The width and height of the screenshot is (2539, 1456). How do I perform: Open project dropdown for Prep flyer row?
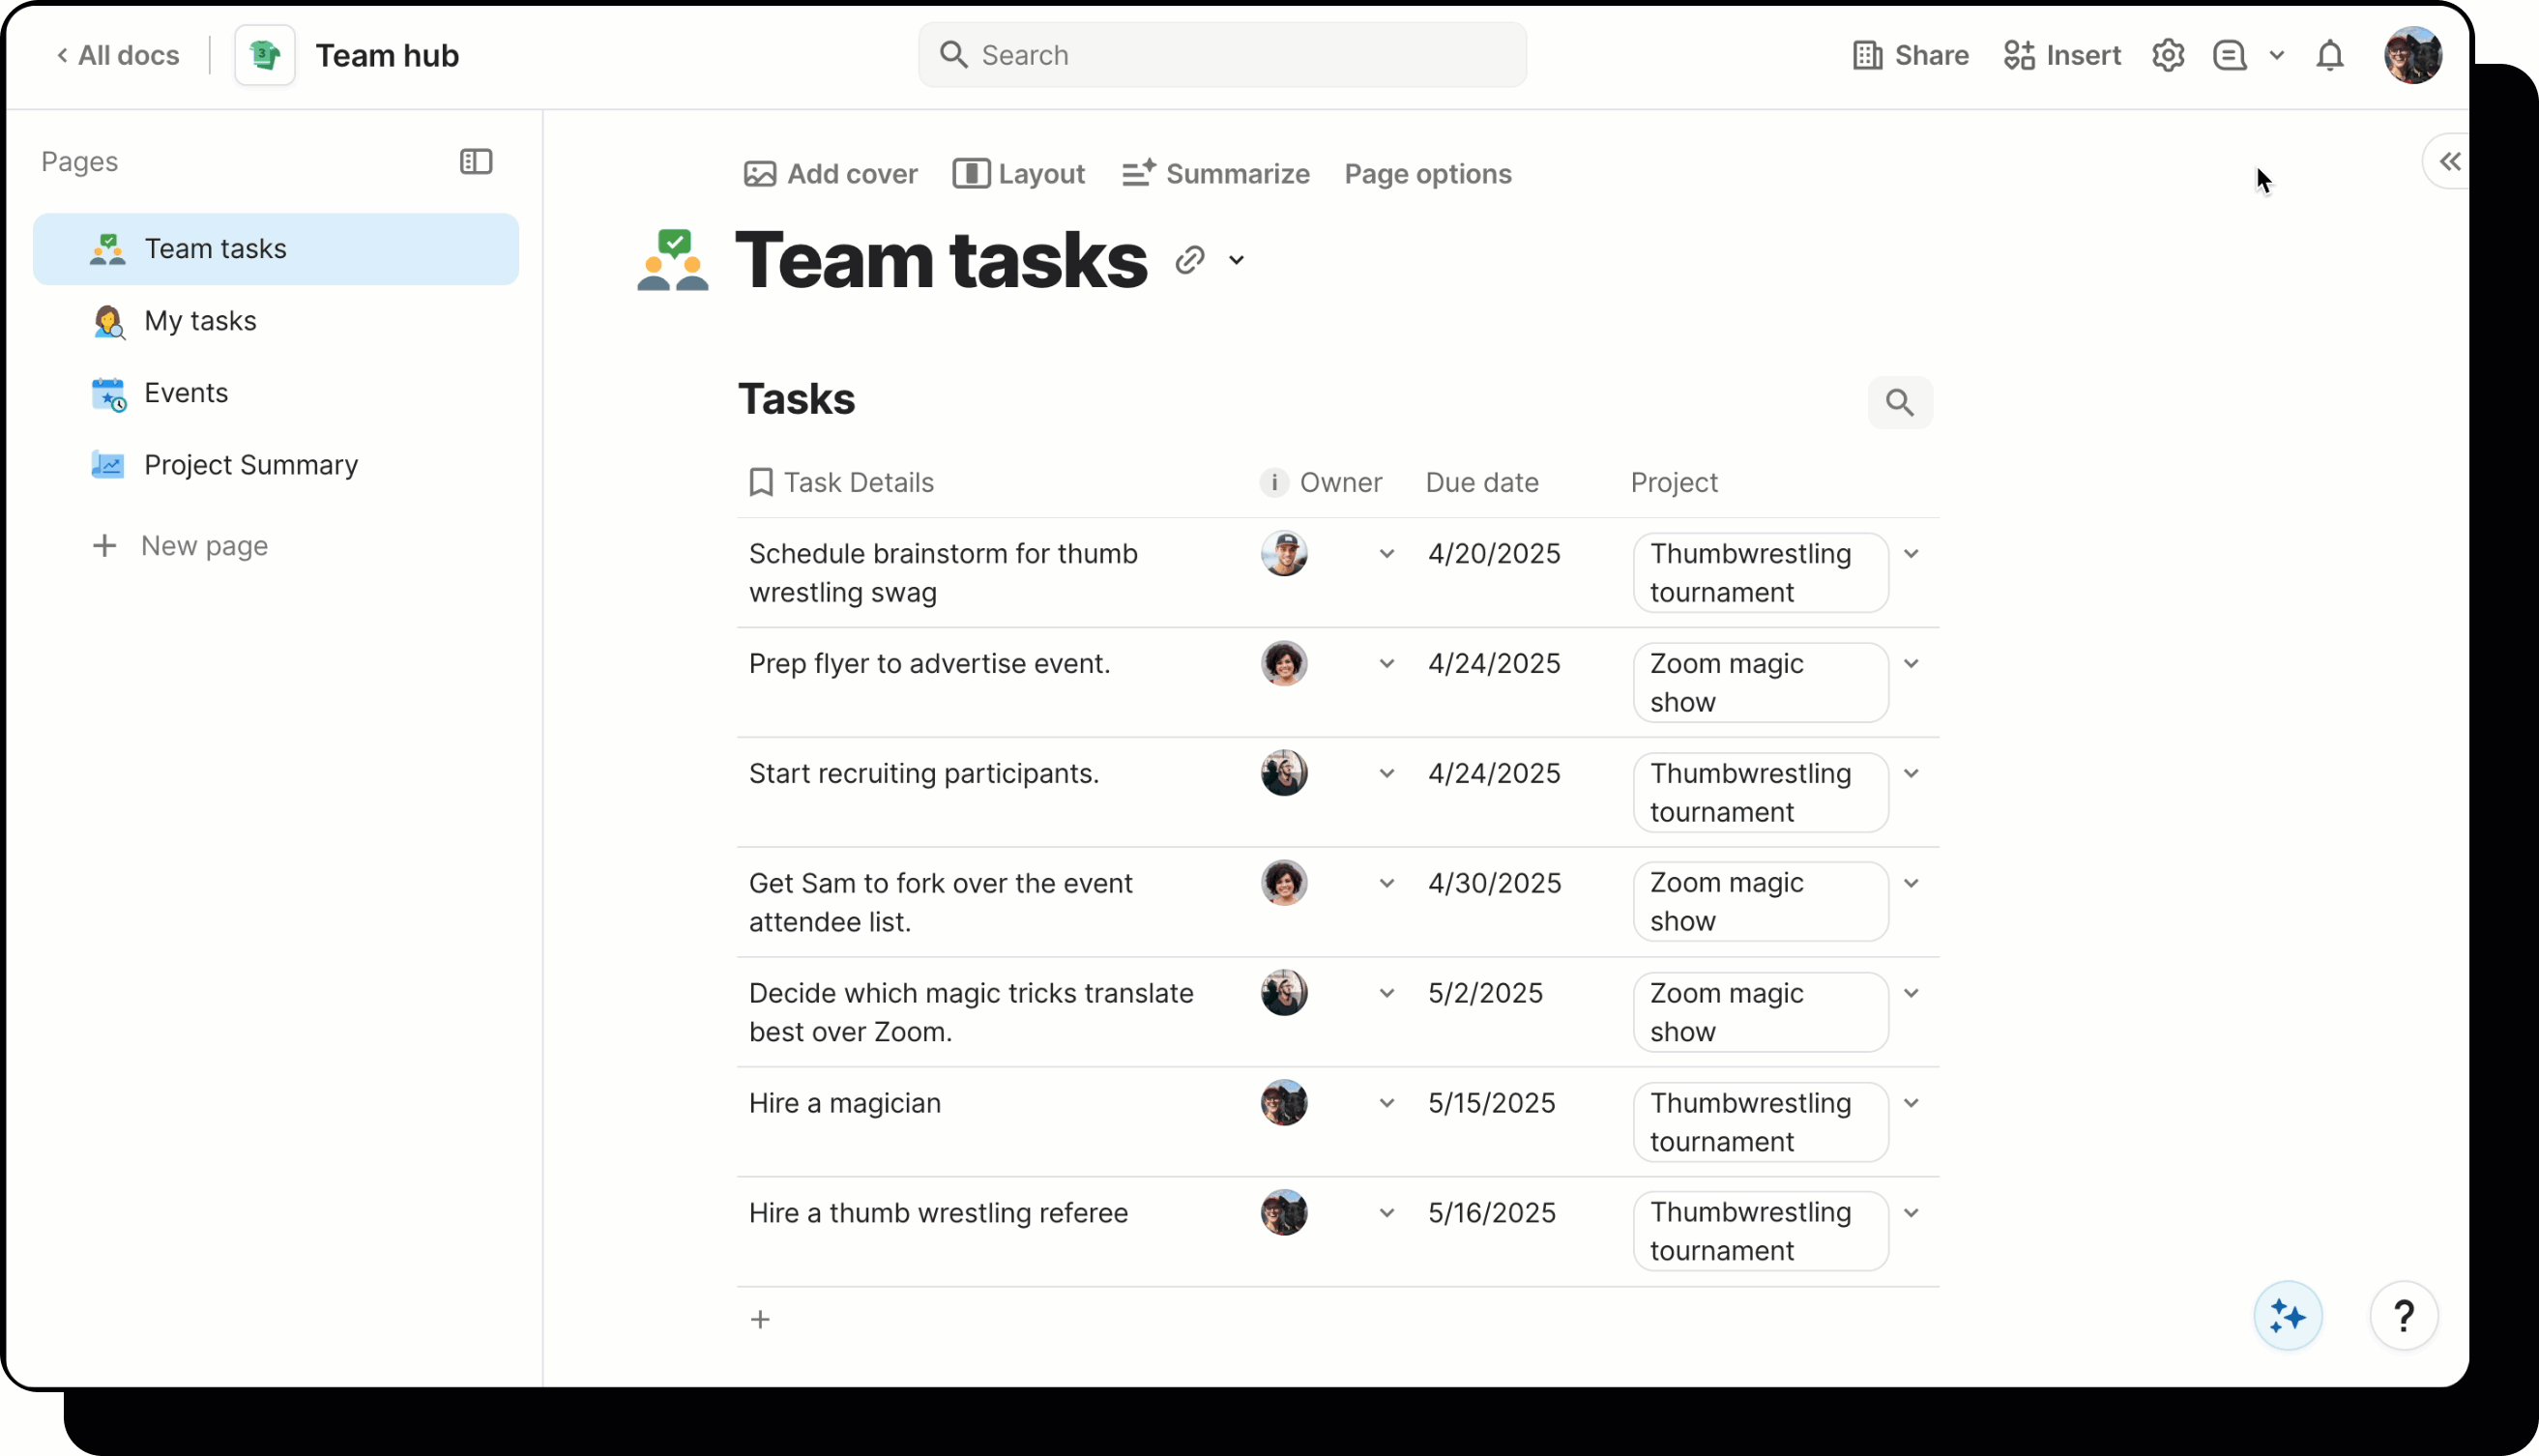(x=1911, y=664)
